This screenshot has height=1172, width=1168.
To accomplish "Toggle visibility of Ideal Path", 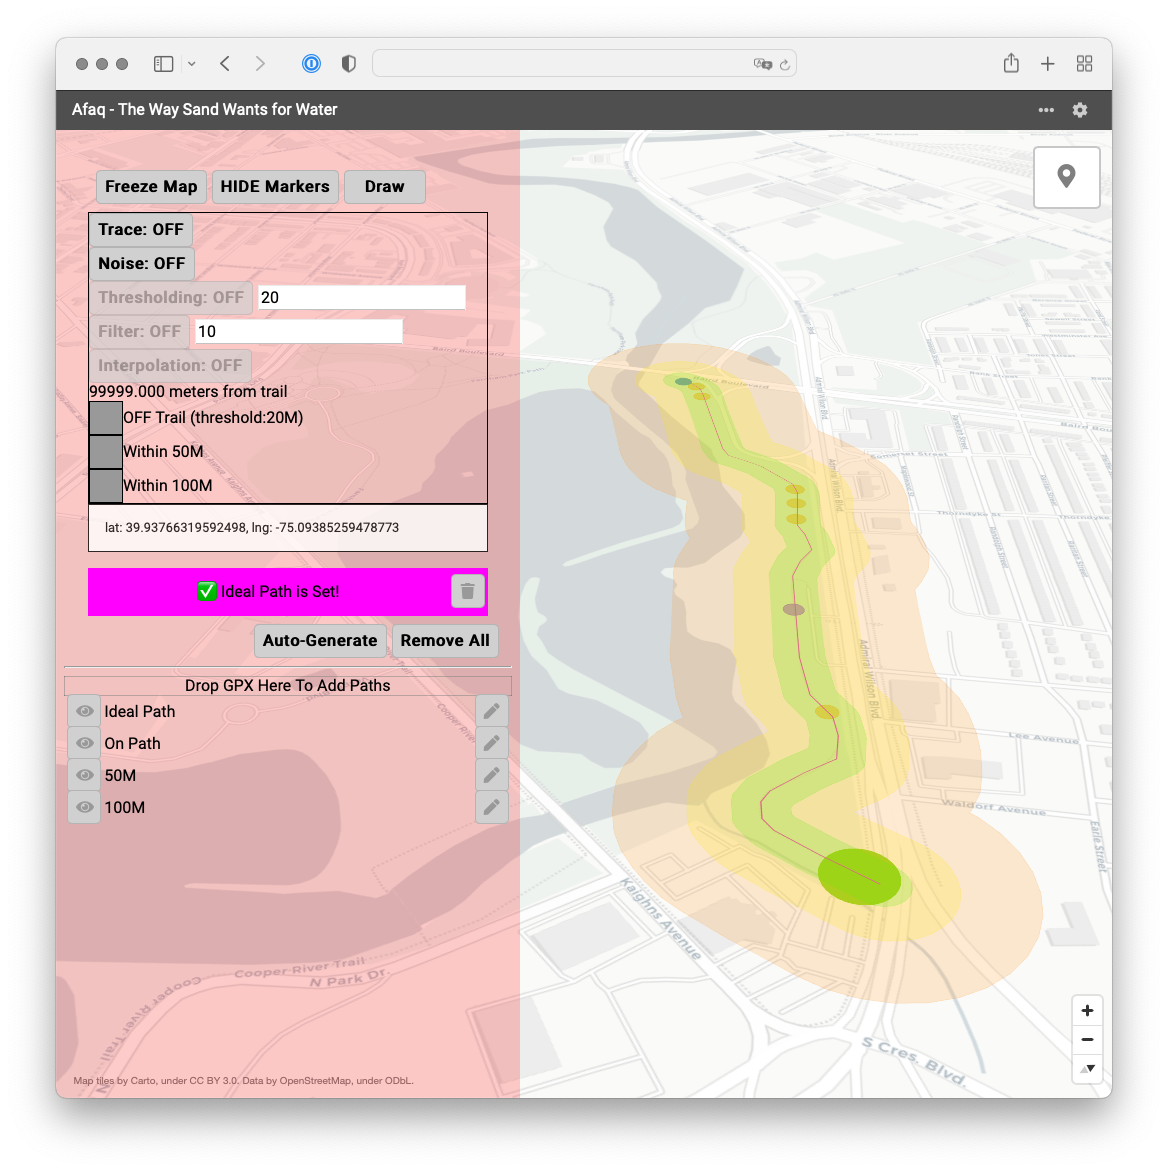I will coord(84,712).
